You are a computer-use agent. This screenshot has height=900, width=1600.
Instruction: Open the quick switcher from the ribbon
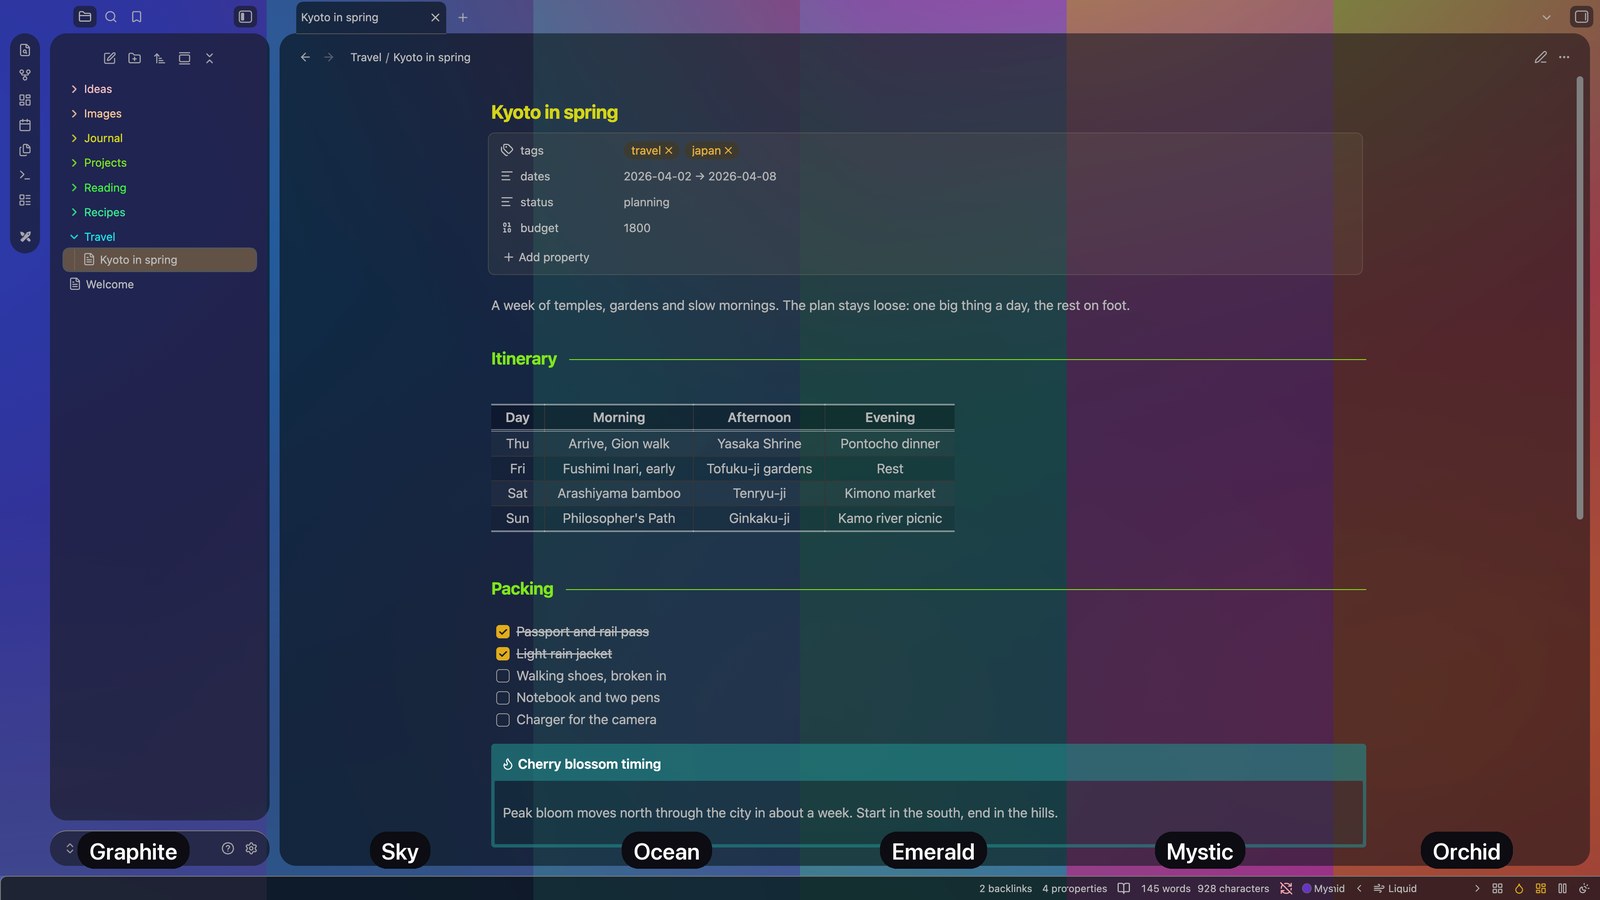[25, 50]
